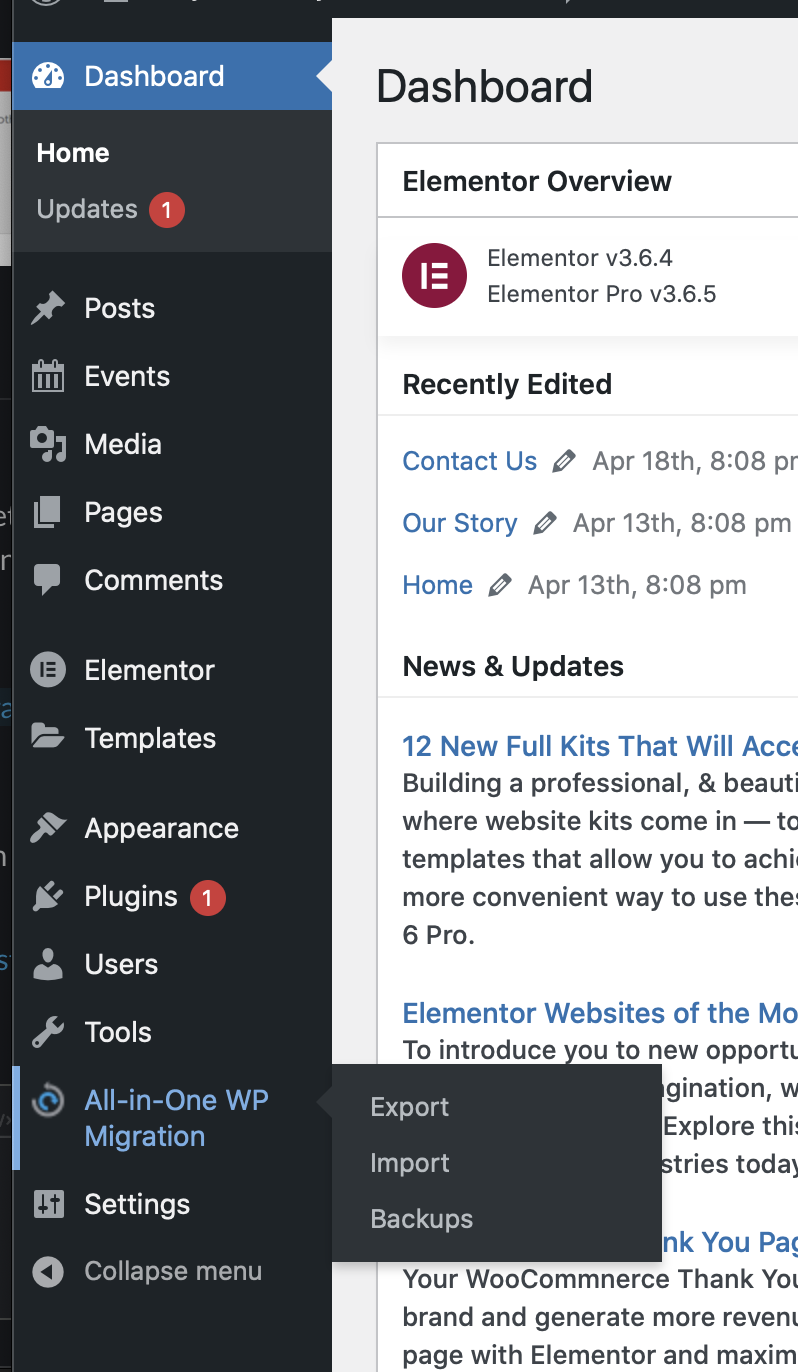Open the Our Story page link

(x=459, y=523)
